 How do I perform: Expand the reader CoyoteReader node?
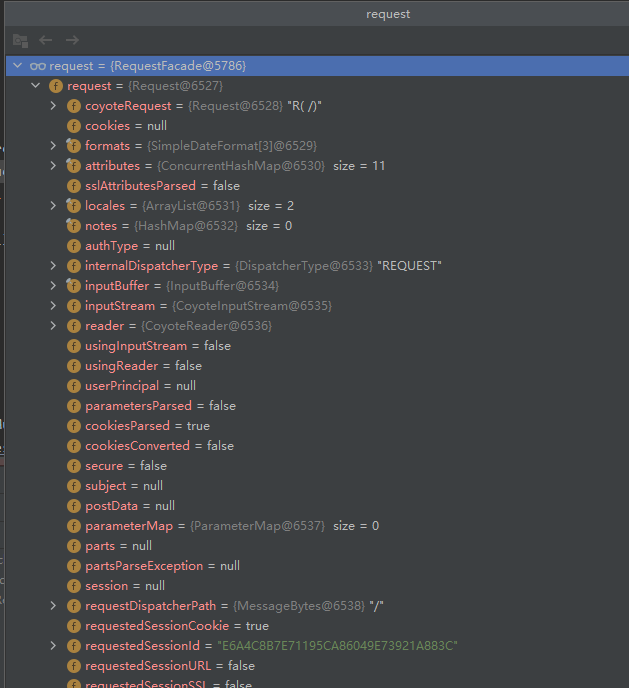pyautogui.click(x=53, y=326)
